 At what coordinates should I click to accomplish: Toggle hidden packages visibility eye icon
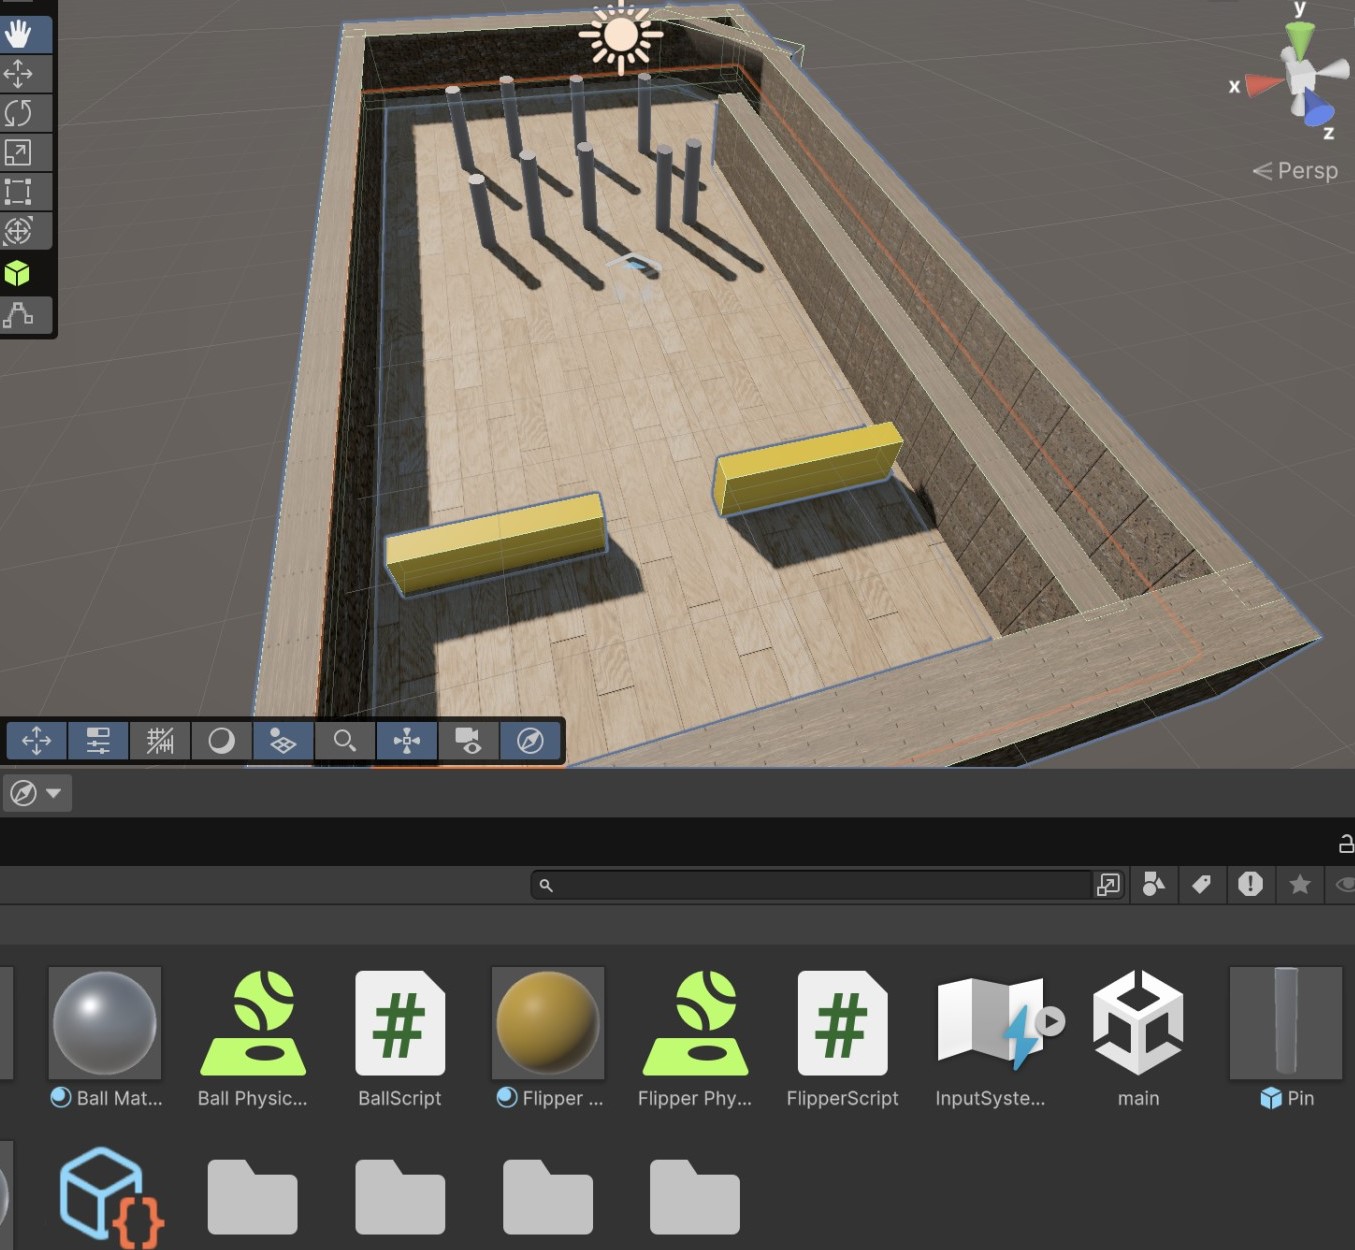pos(1345,884)
